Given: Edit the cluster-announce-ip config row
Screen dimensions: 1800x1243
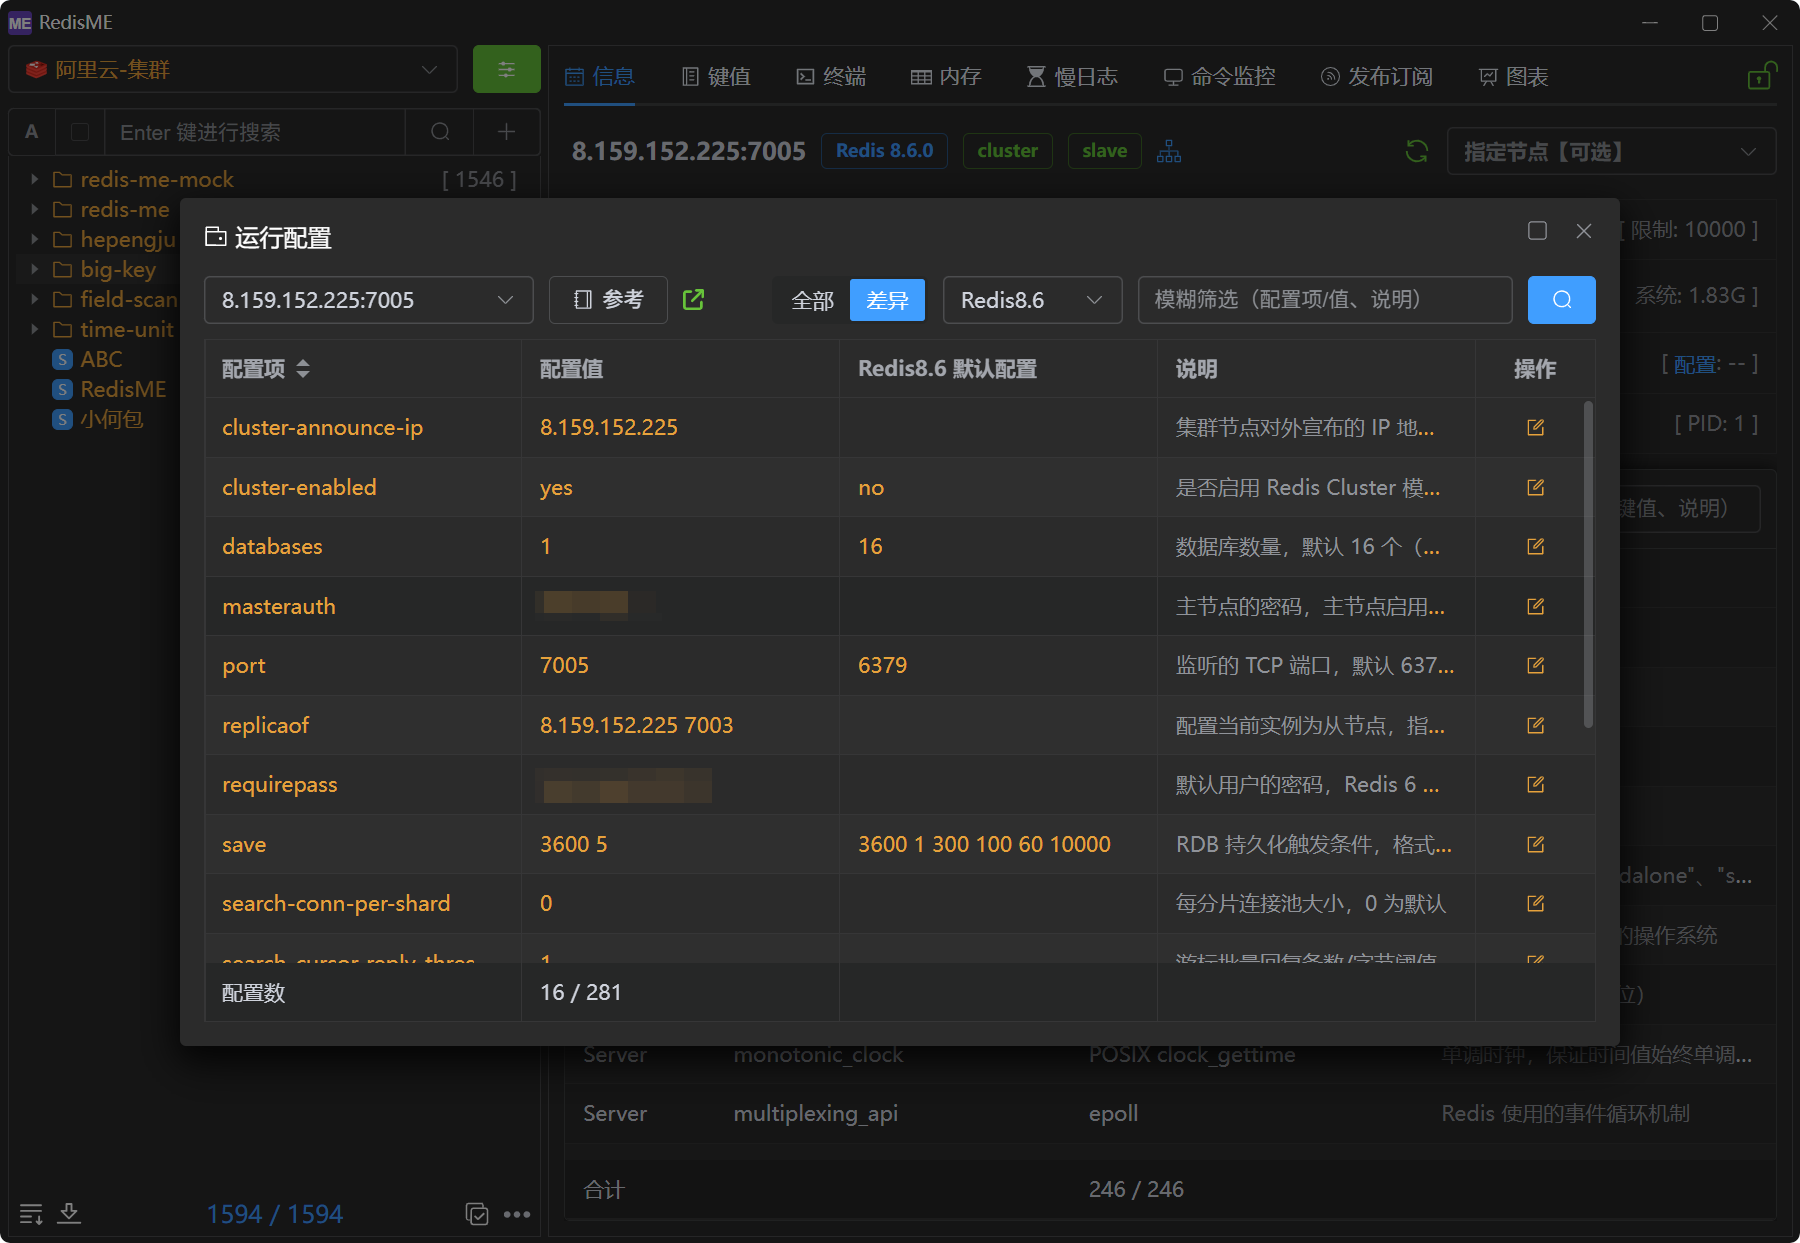Looking at the screenshot, I should pyautogui.click(x=1536, y=428).
